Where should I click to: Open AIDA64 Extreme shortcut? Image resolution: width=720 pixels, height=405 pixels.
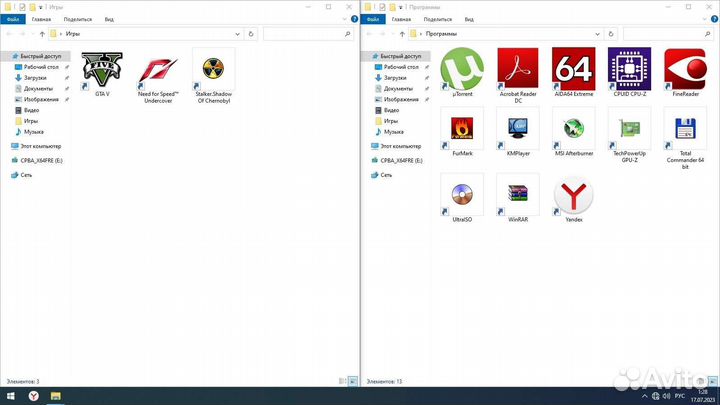pyautogui.click(x=574, y=73)
